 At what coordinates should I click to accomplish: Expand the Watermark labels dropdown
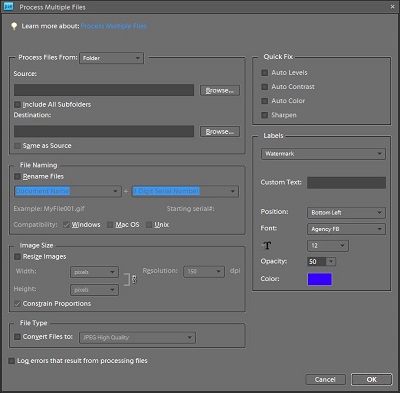pos(323,154)
